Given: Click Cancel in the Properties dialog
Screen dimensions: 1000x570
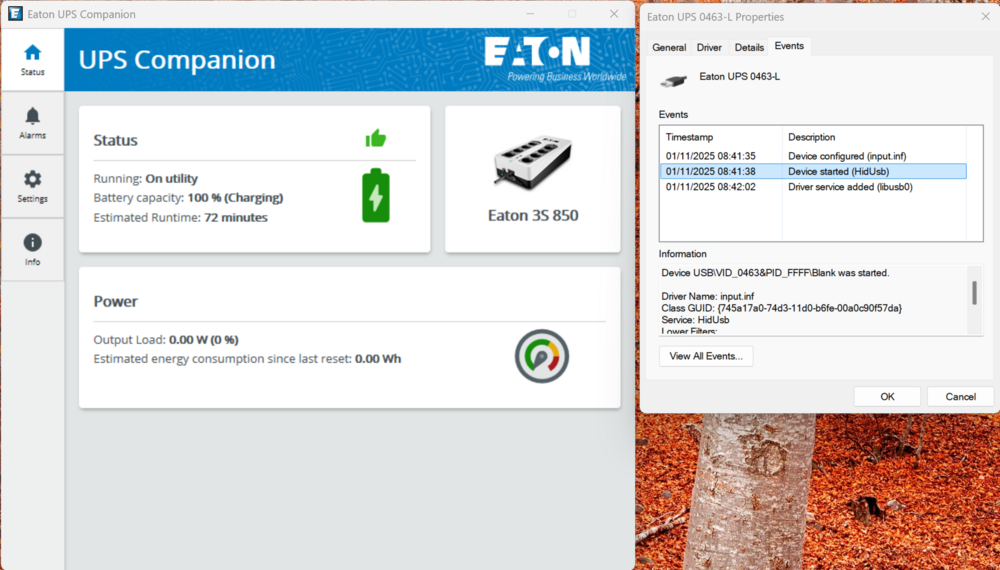Looking at the screenshot, I should click(960, 397).
